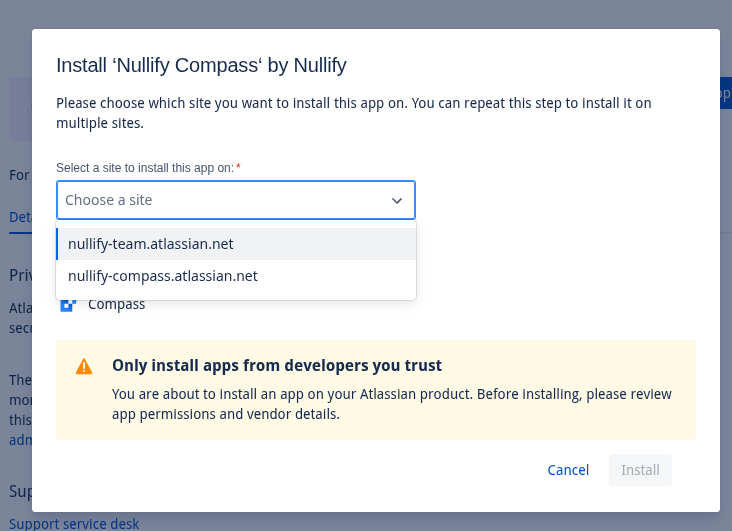Screen dimensions: 732x531
Task: Click the greyed-out Install button
Action: [640, 470]
